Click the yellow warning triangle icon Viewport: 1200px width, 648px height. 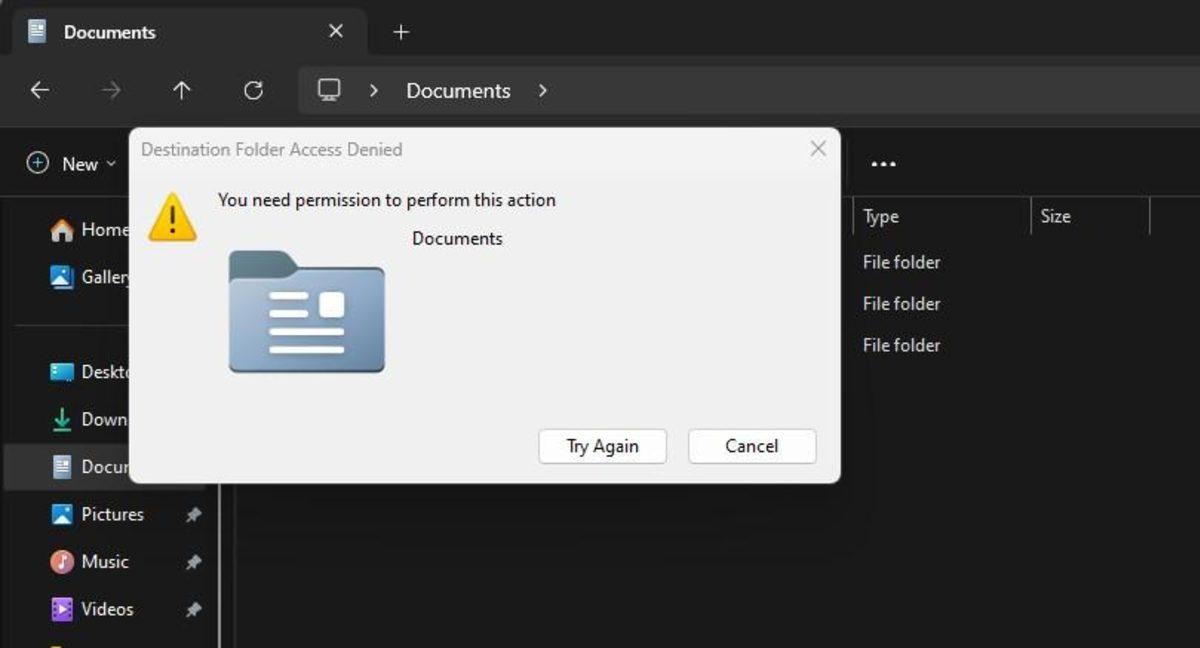point(173,217)
